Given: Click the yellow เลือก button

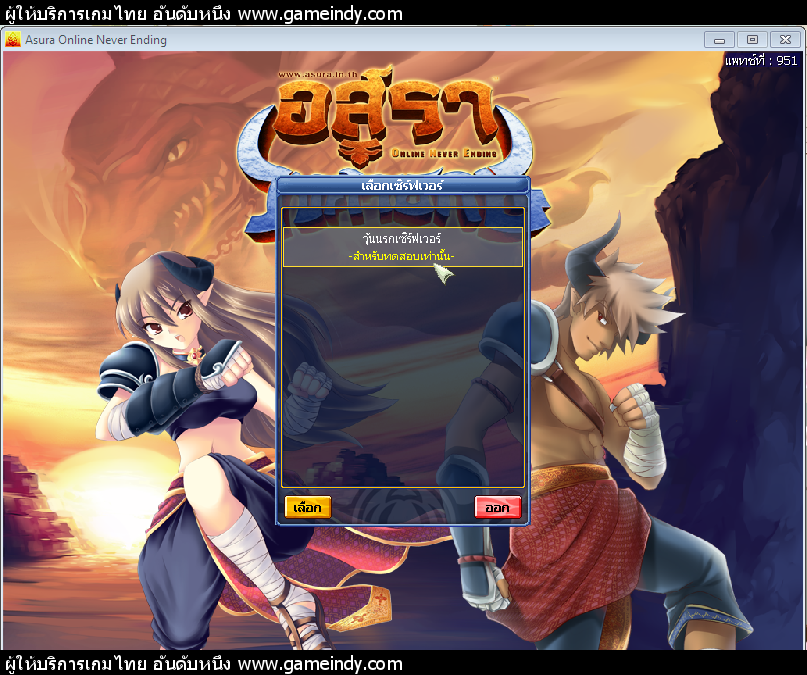Looking at the screenshot, I should coord(308,507).
